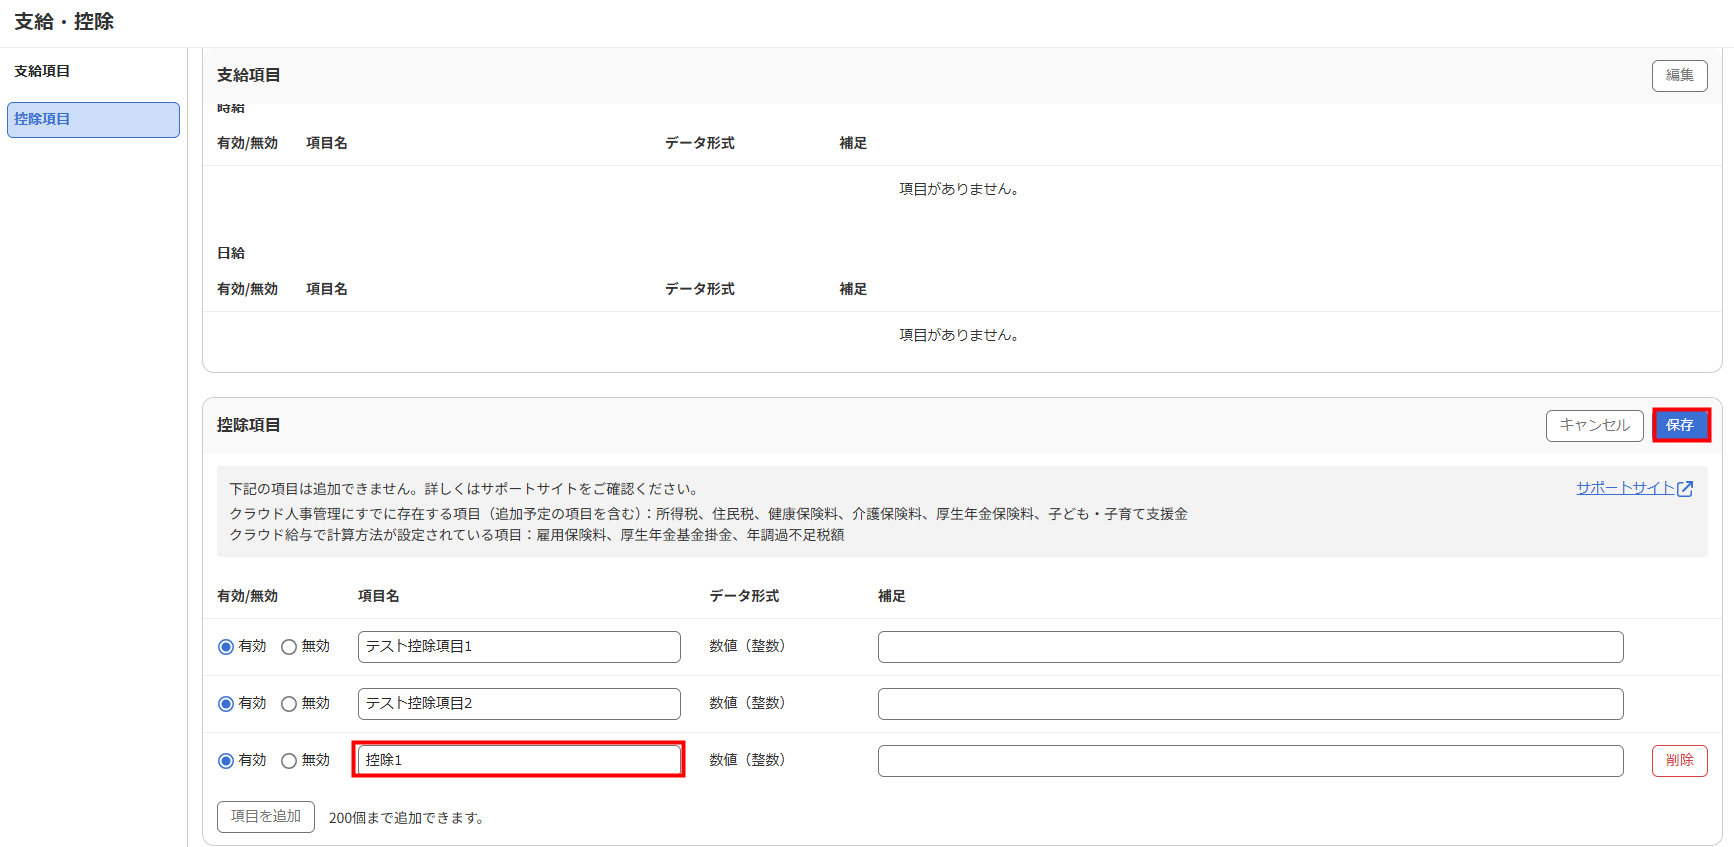Add a new item with 項目を追加
The image size is (1734, 847).
[266, 817]
